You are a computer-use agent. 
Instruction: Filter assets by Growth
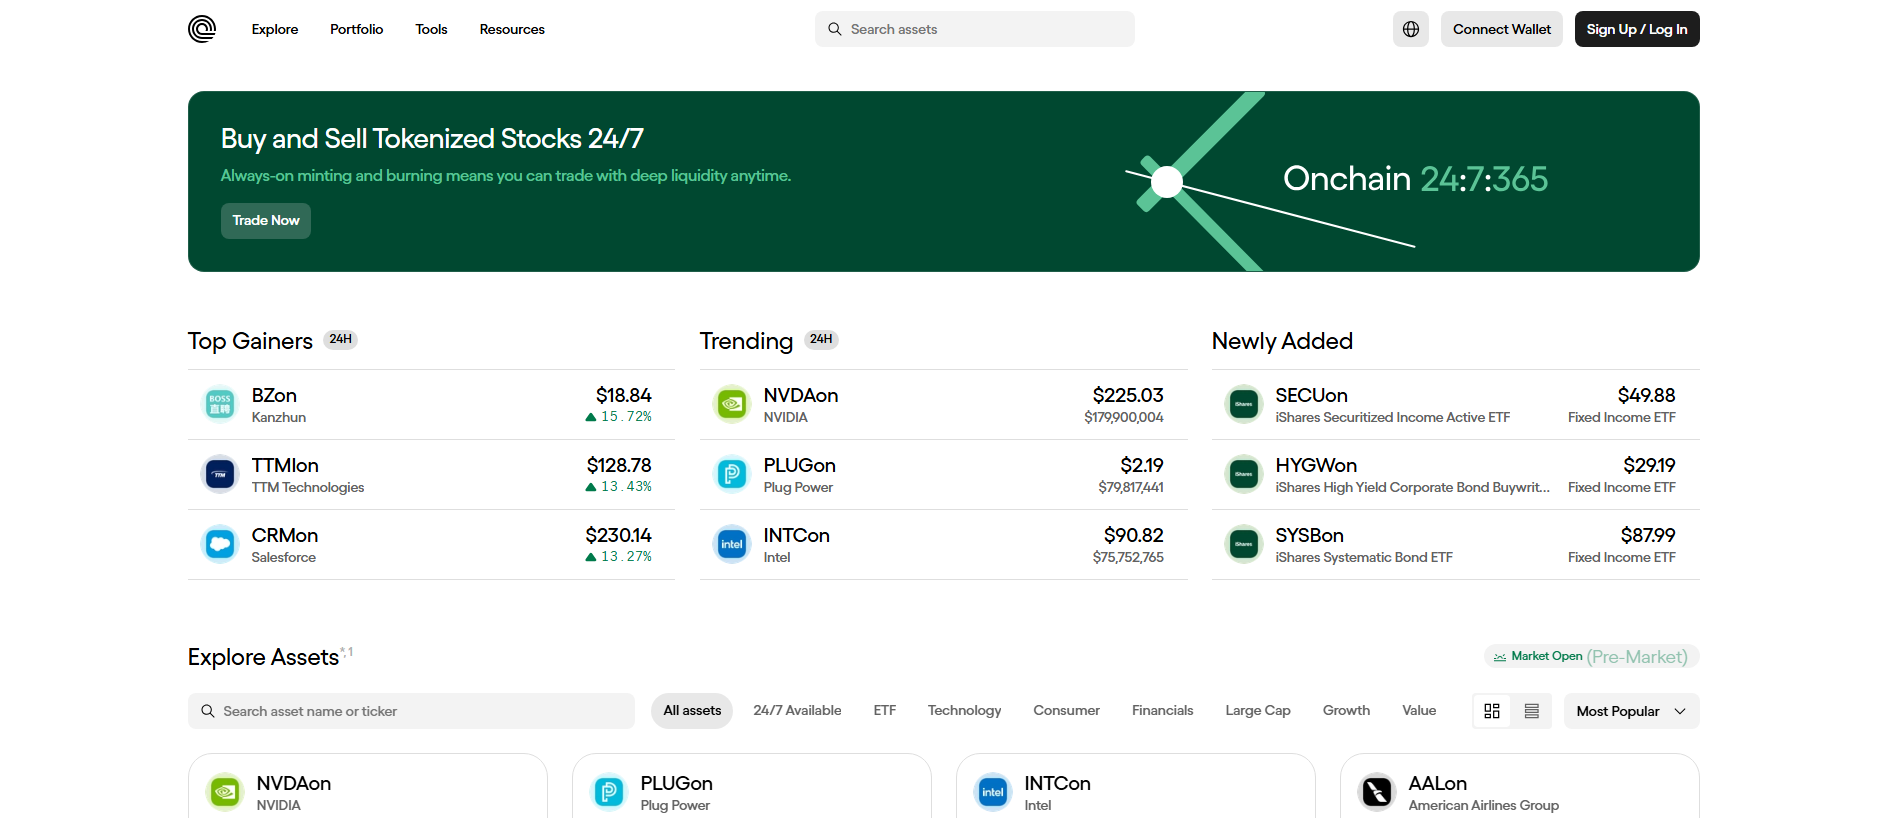pos(1346,711)
